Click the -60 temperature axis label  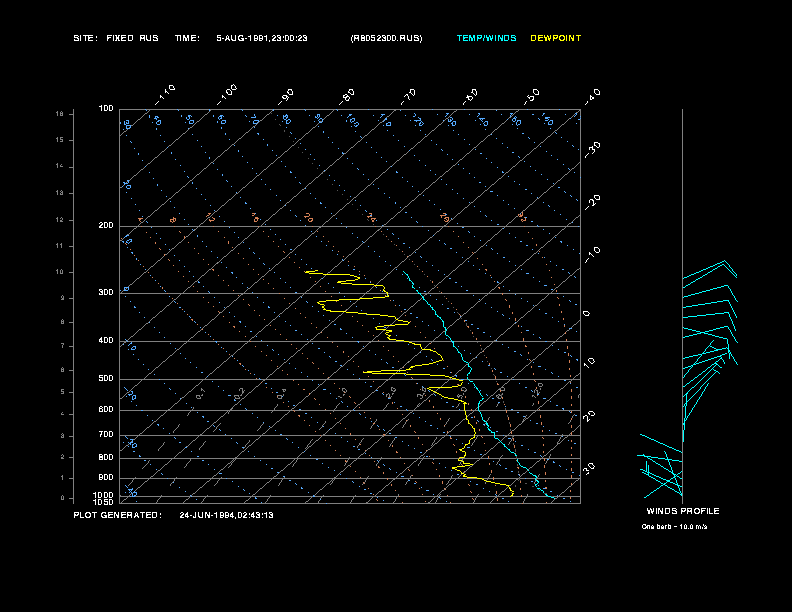tap(470, 97)
